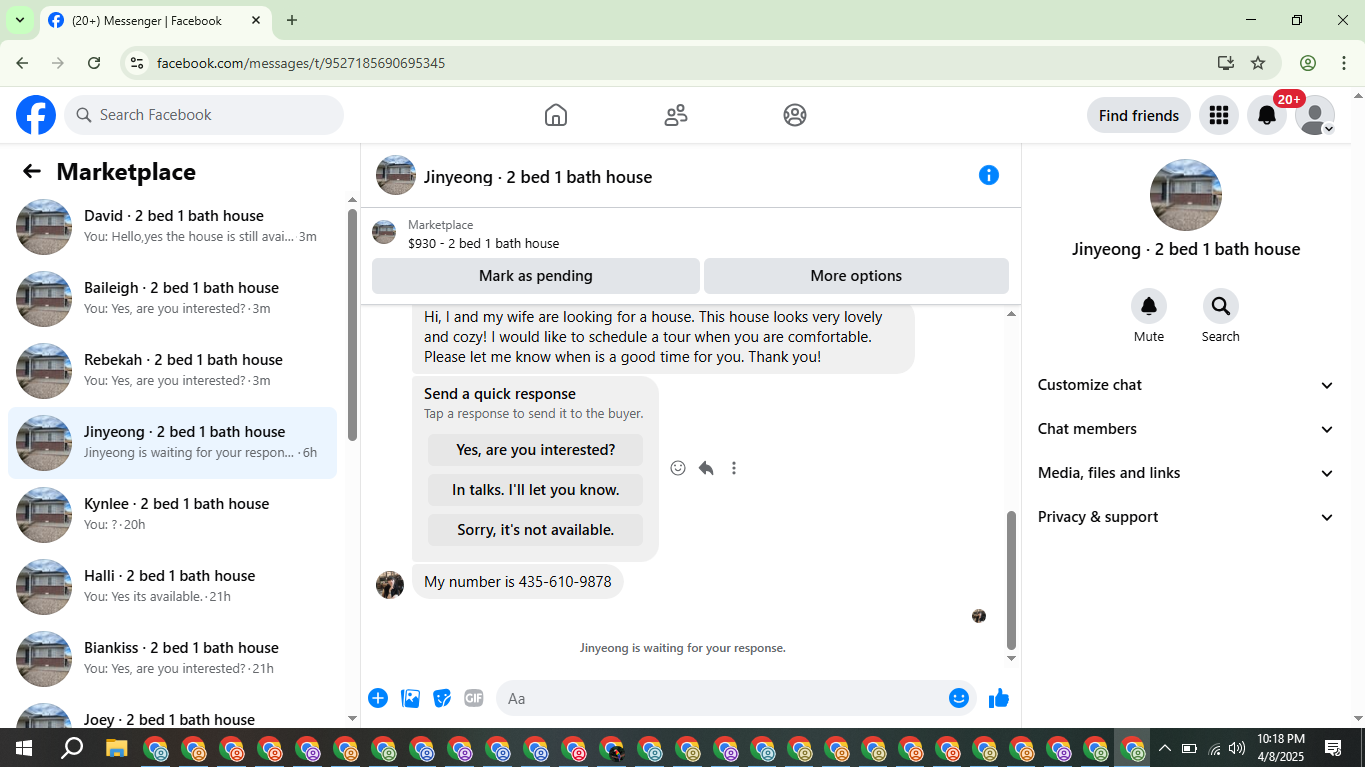The width and height of the screenshot is (1365, 767).
Task: Open Rebekah 2 bed 1 bath house chat
Action: click(x=172, y=371)
